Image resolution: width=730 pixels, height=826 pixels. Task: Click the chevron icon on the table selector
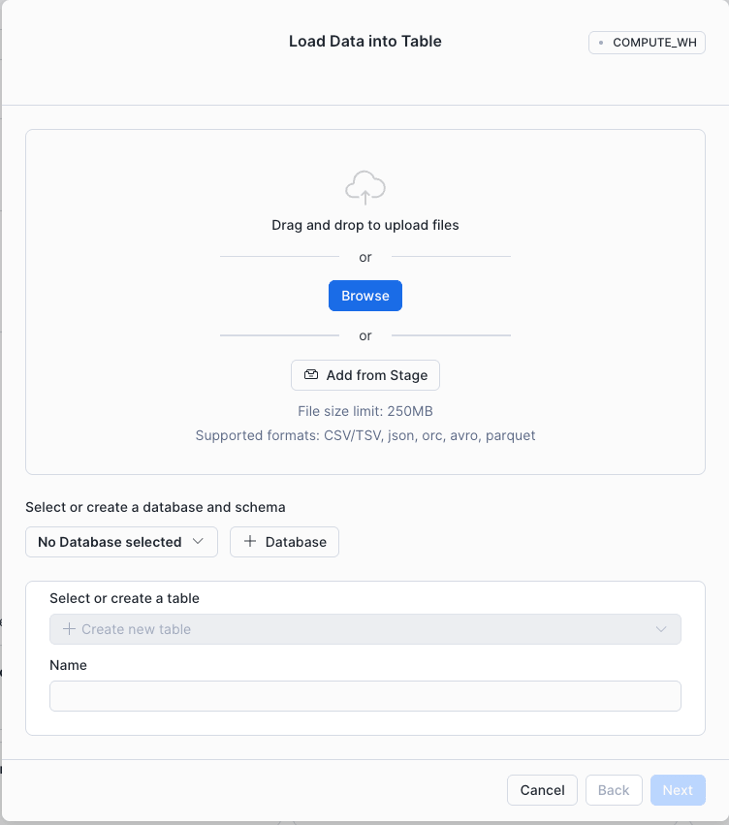pos(661,629)
